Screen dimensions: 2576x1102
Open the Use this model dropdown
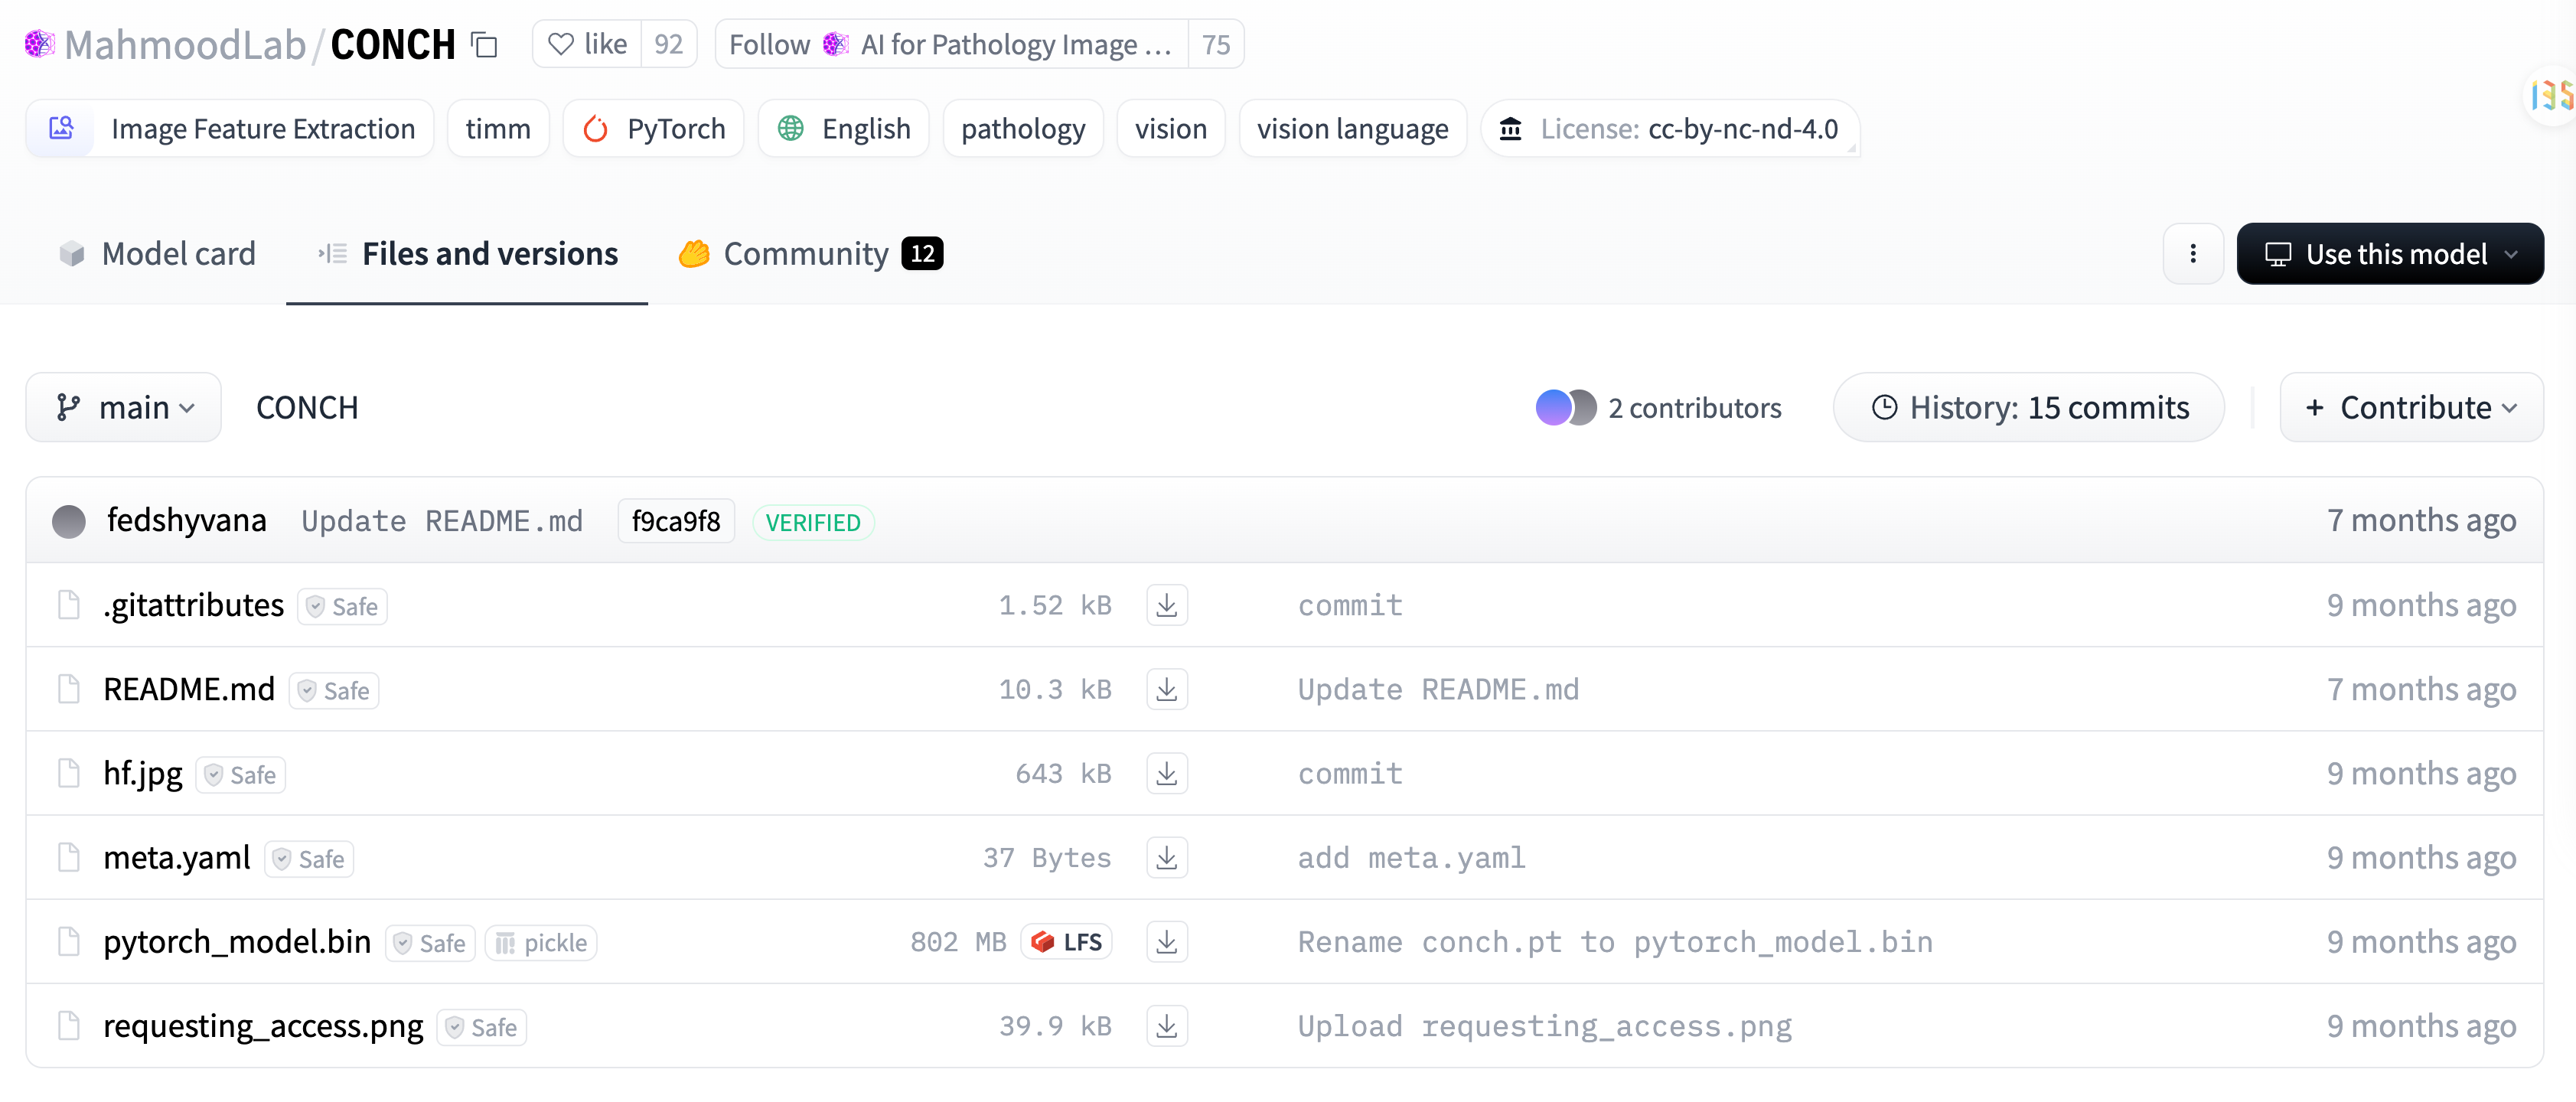(2389, 254)
